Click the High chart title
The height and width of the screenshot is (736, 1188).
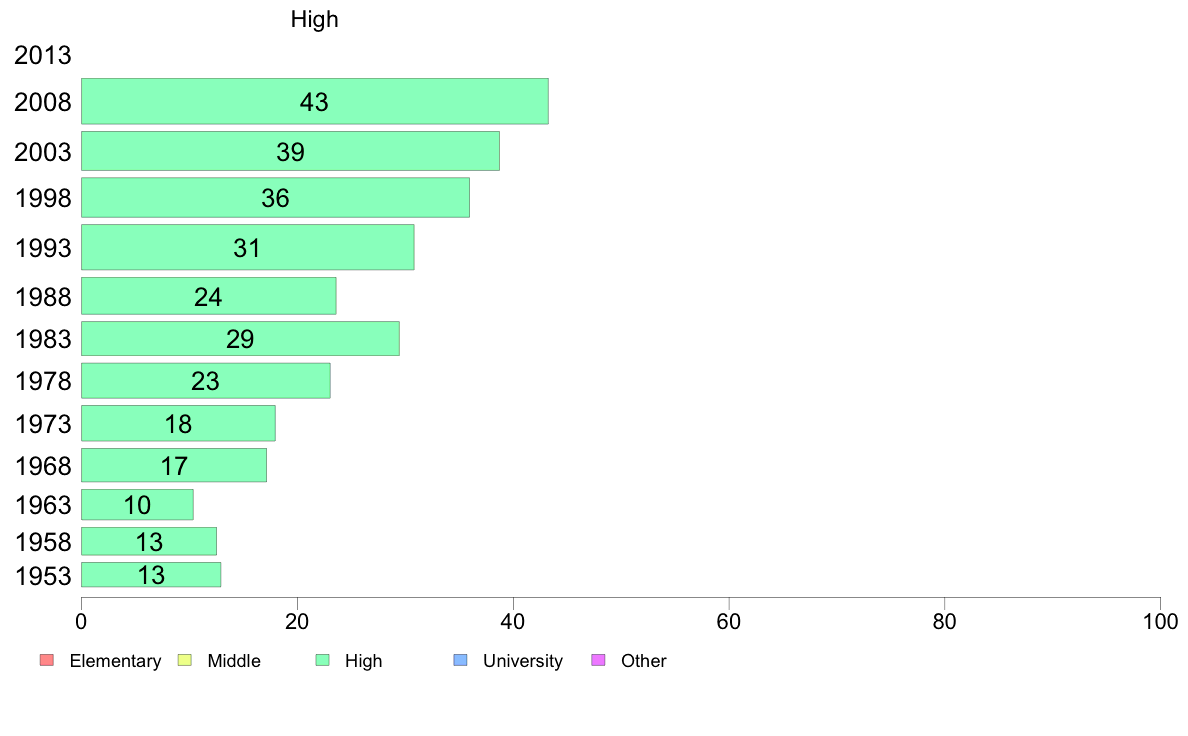coord(314,20)
